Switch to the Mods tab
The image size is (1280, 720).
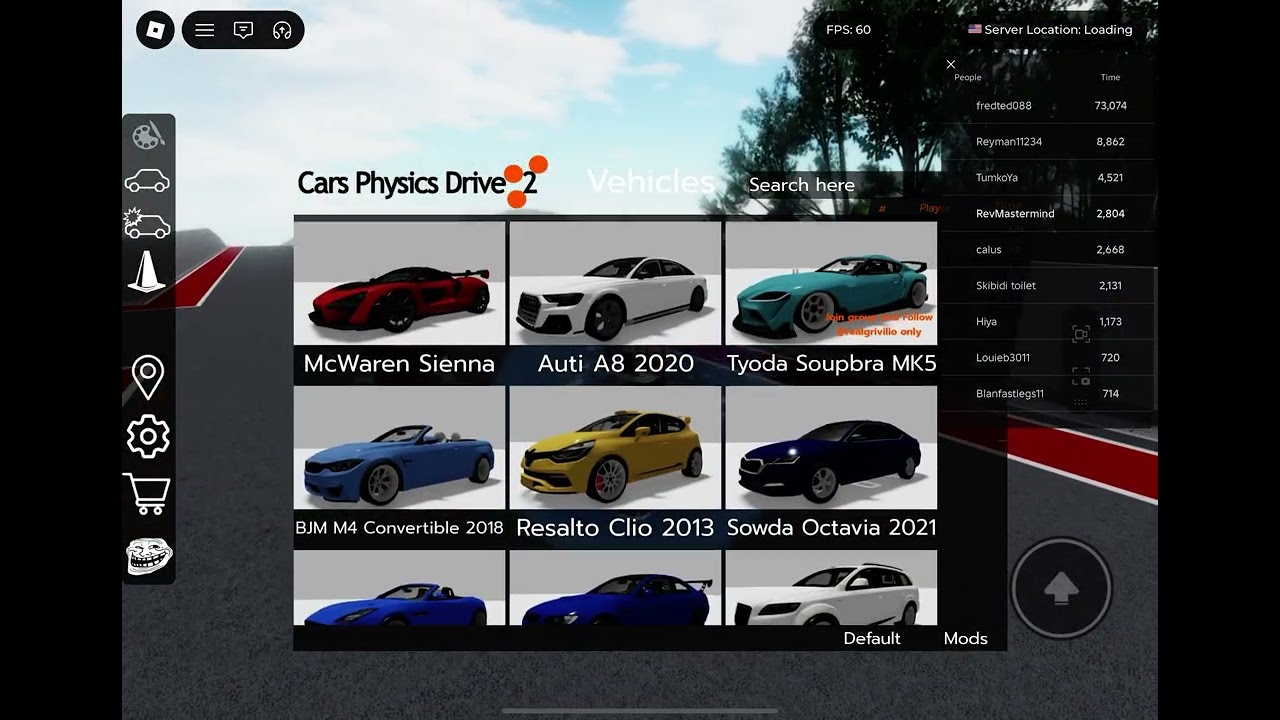[x=966, y=638]
